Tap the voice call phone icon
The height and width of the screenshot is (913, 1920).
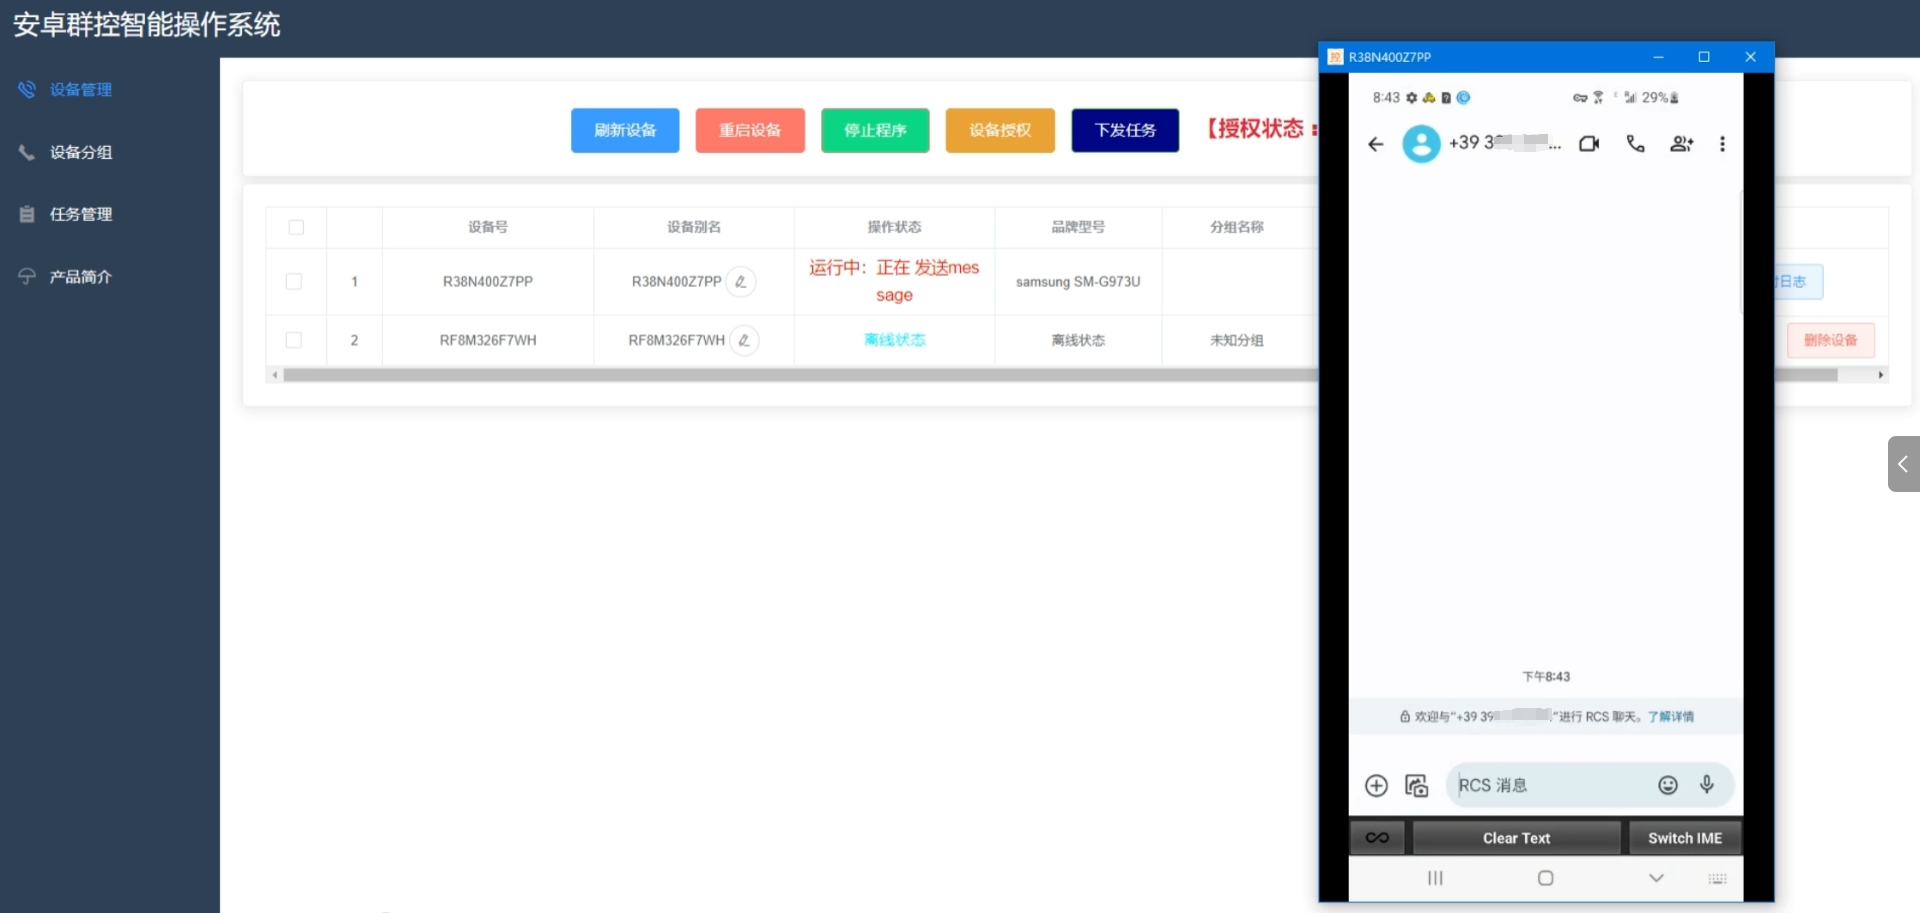1636,144
